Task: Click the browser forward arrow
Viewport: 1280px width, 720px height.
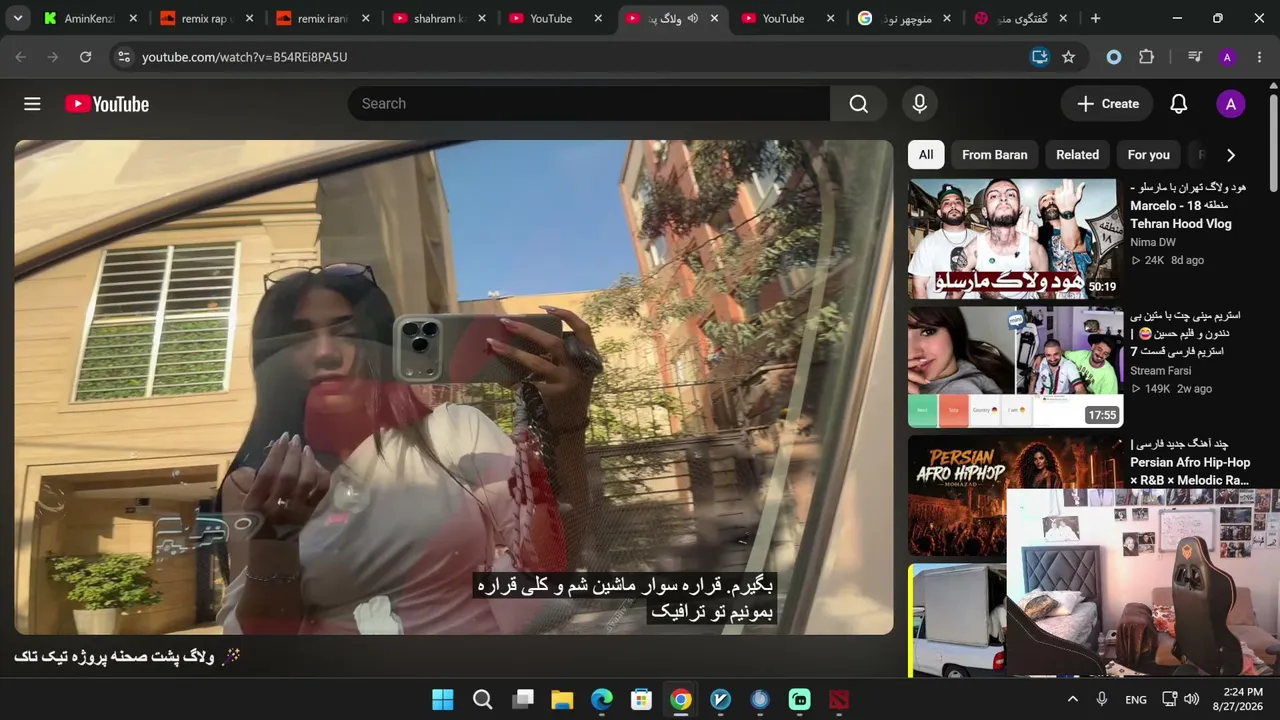Action: coord(53,57)
